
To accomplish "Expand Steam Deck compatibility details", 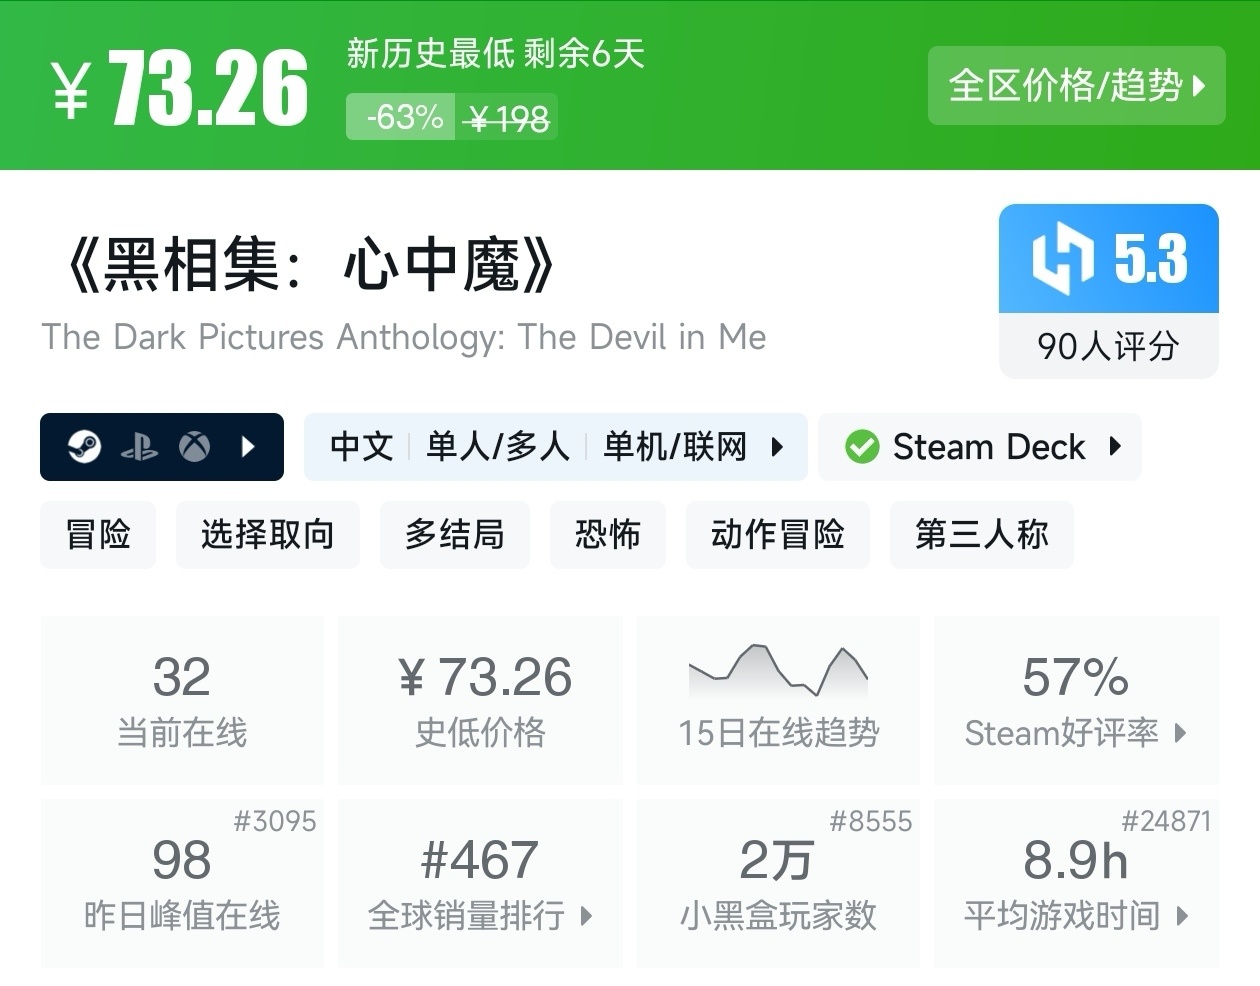I will (x=1115, y=446).
